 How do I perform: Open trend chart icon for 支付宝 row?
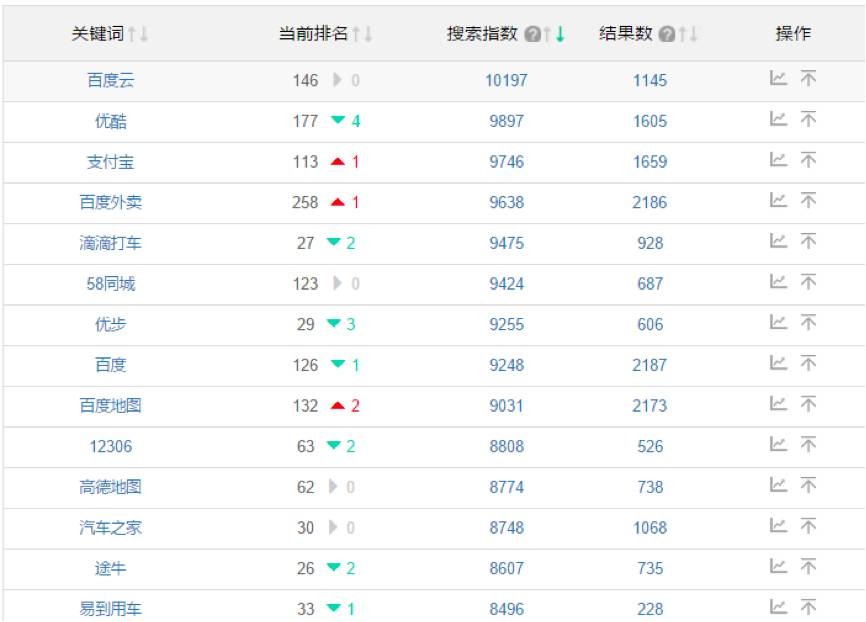tap(778, 160)
